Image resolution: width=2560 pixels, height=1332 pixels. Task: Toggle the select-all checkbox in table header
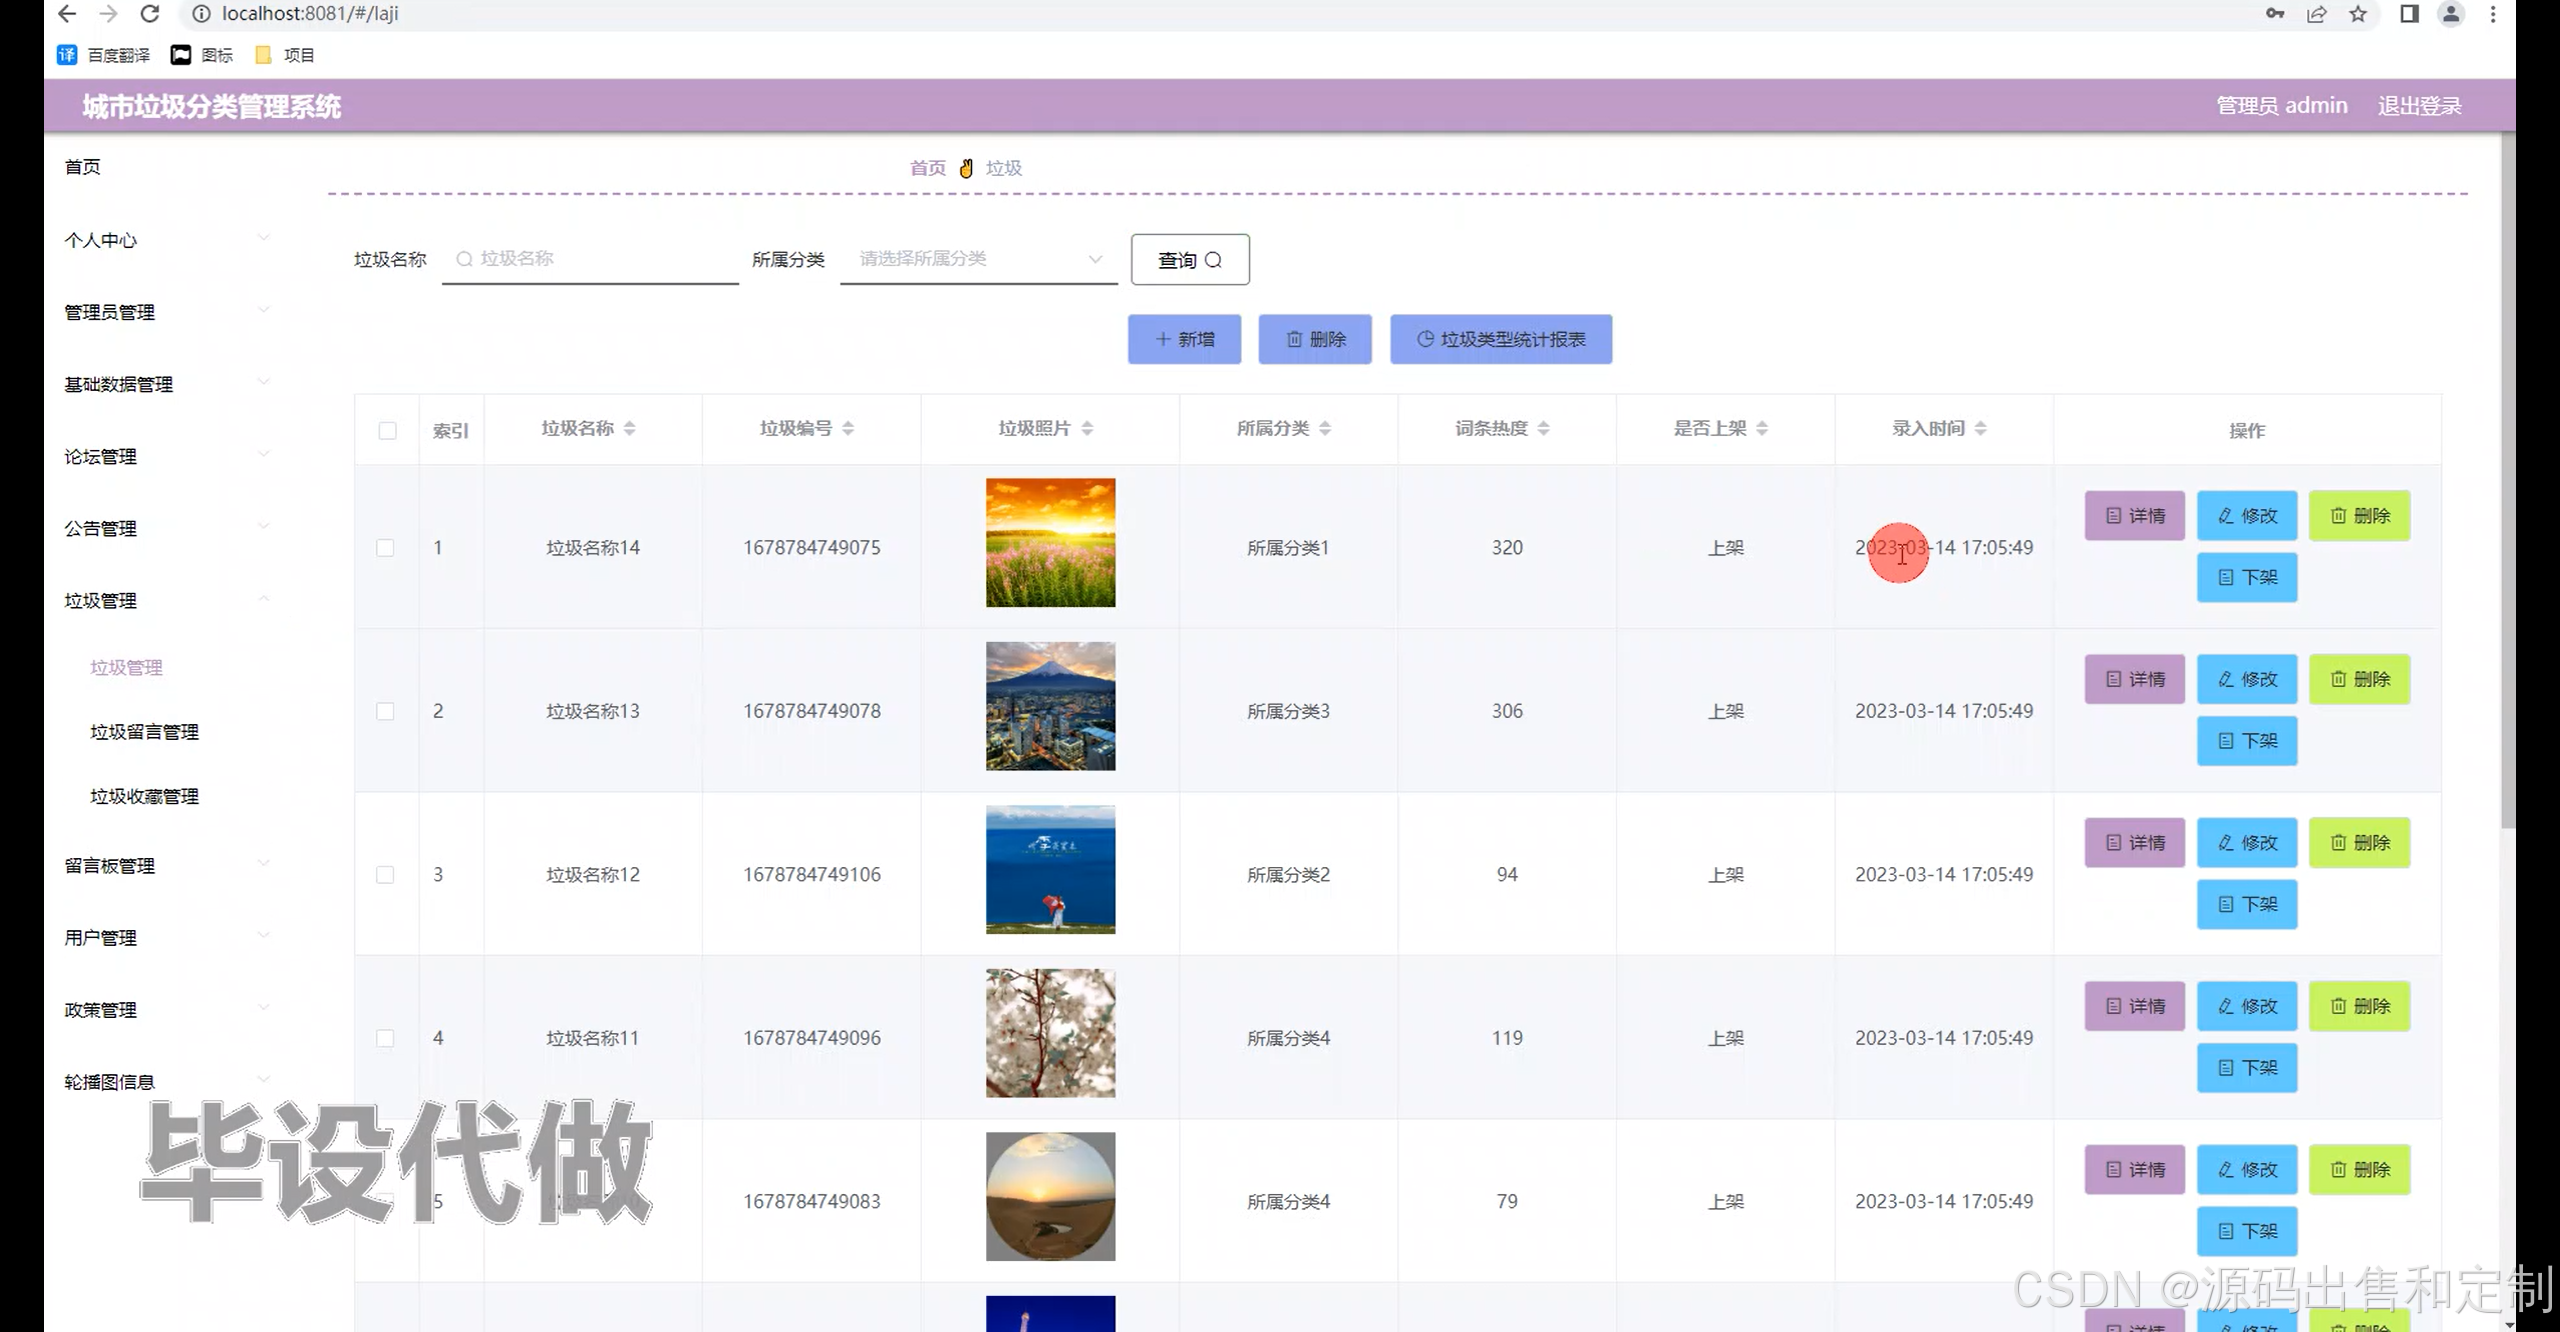pos(387,431)
